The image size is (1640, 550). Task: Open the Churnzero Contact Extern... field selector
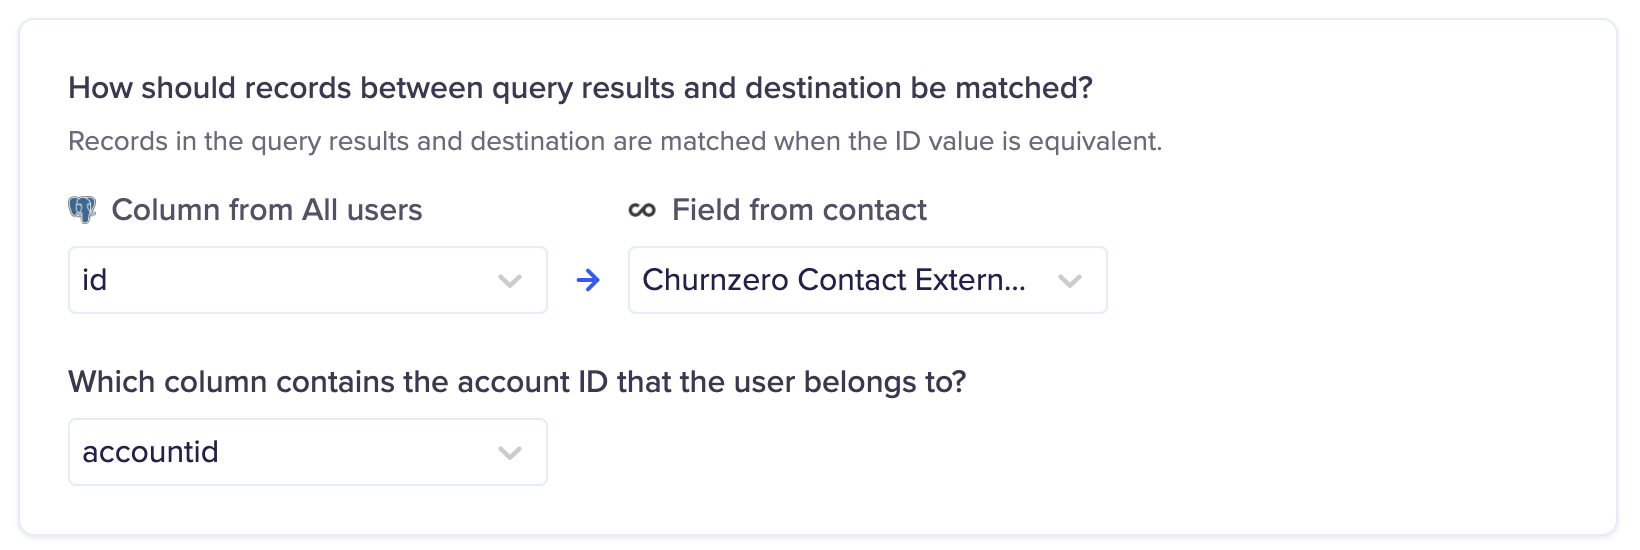tap(868, 280)
